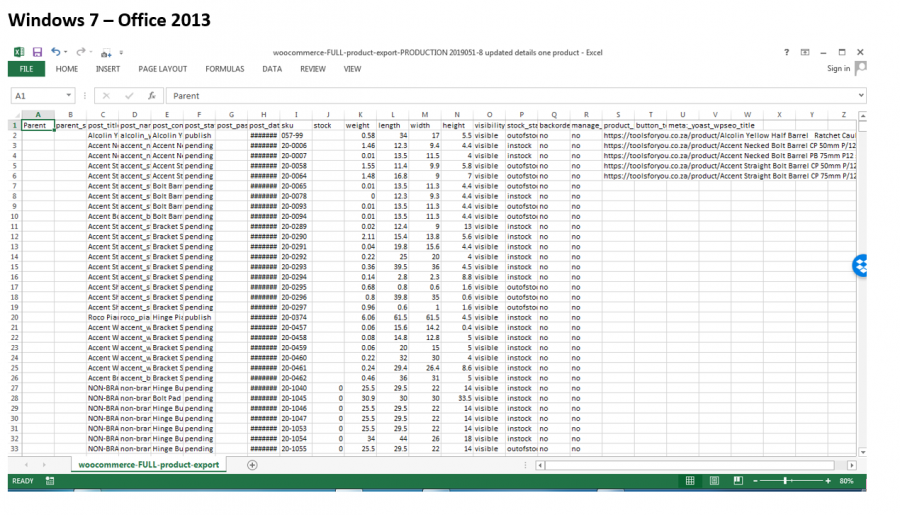Open Customize Quick Access Toolbar dropdown
Screen dimensions: 900x515
(121, 53)
